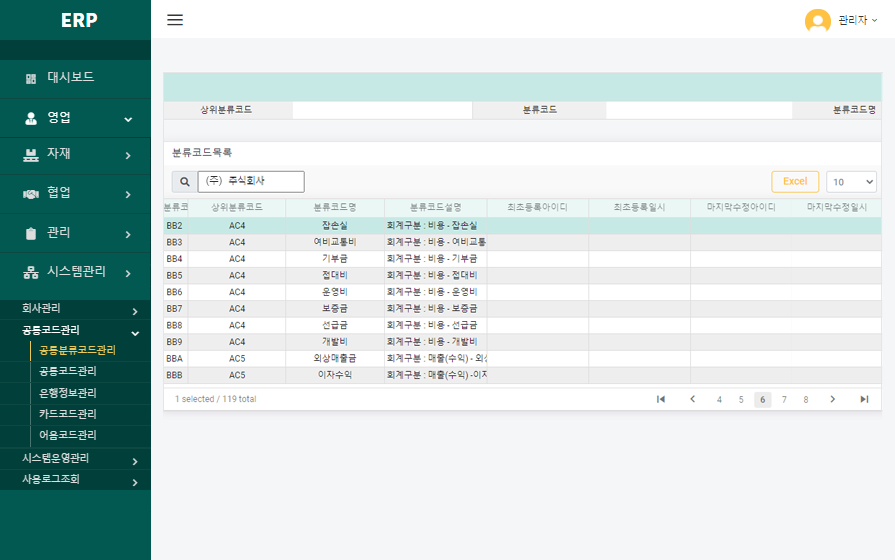Toggle the hamburger menu icon

(175, 20)
